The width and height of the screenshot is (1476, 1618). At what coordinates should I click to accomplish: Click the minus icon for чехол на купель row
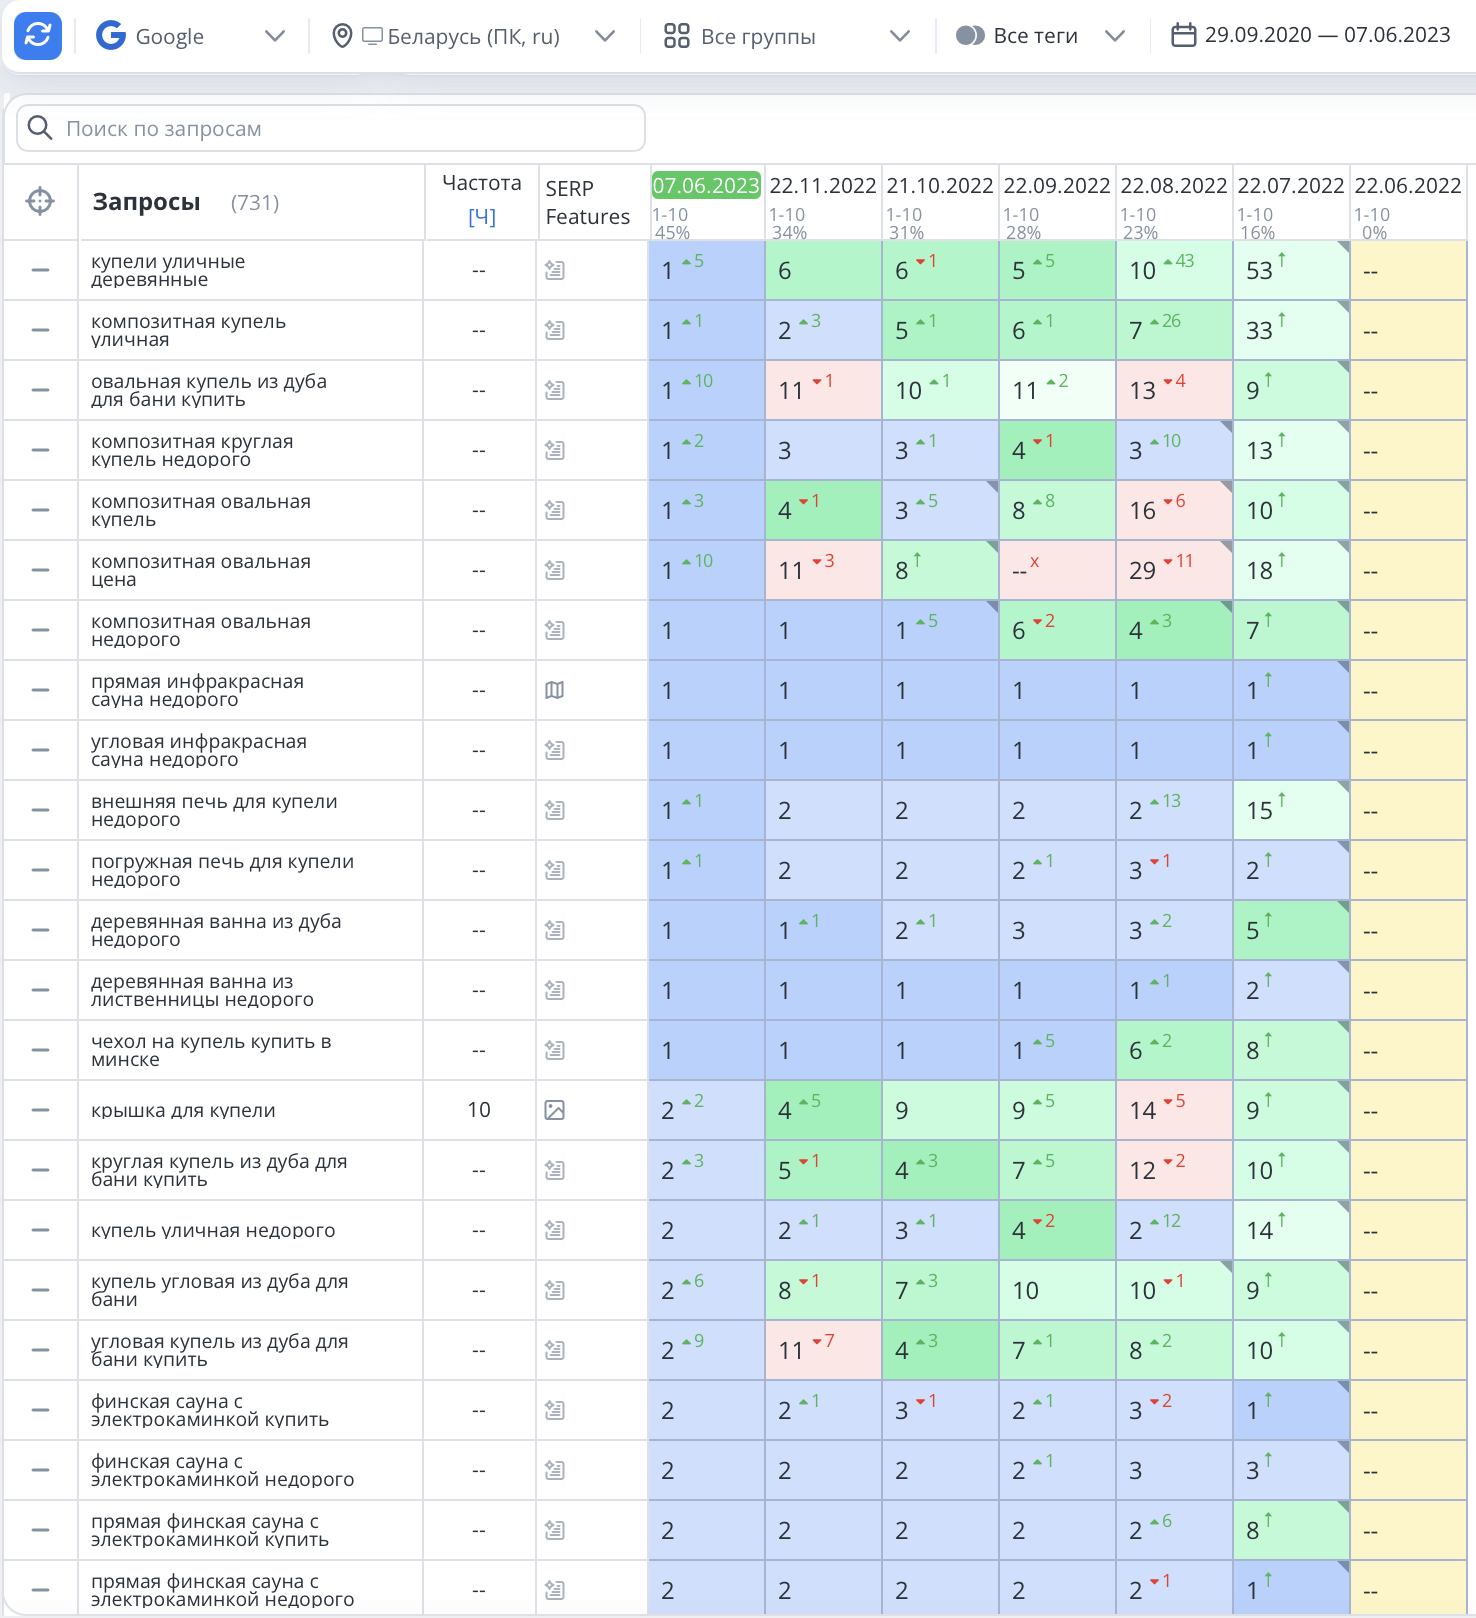pyautogui.click(x=40, y=1050)
